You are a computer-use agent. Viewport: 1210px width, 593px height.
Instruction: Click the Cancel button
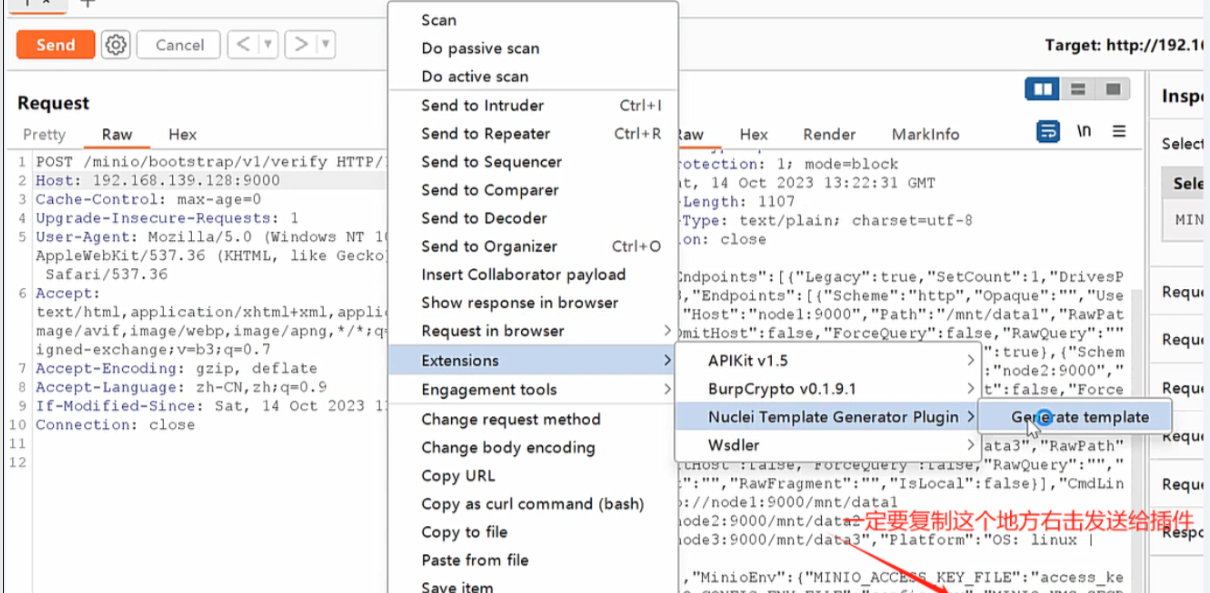pos(179,45)
